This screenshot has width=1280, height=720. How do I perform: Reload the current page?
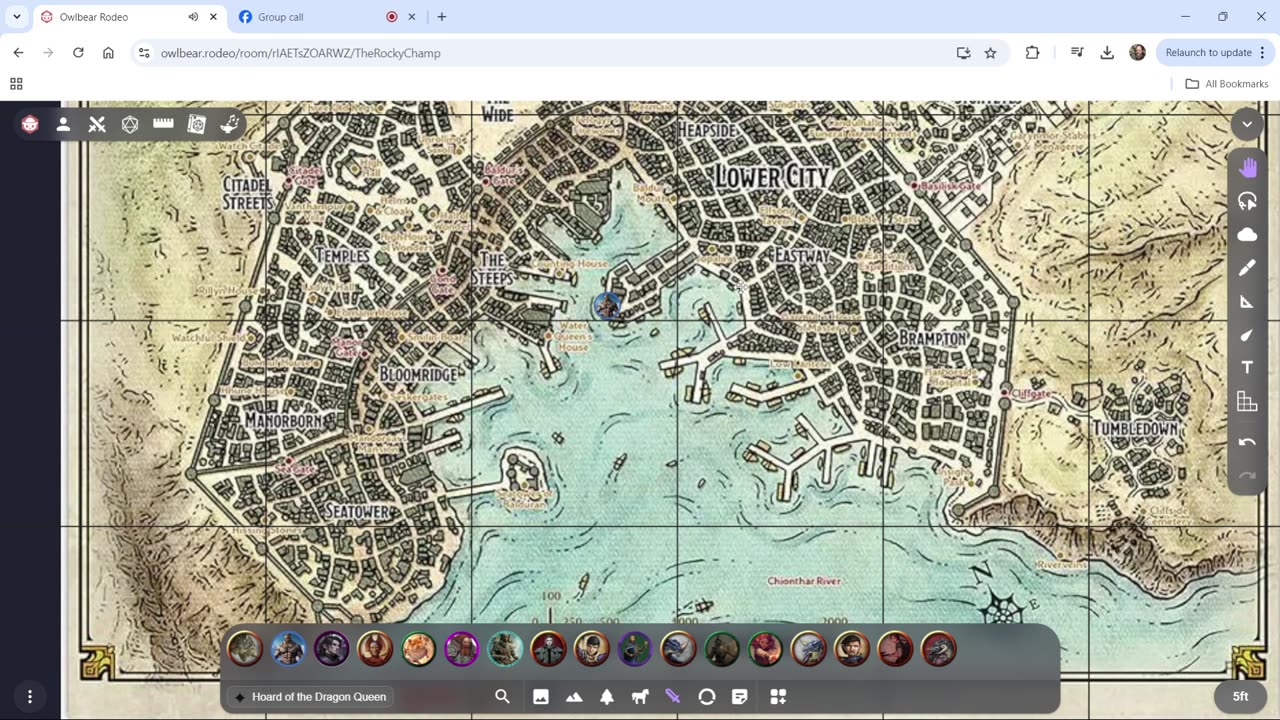(78, 53)
